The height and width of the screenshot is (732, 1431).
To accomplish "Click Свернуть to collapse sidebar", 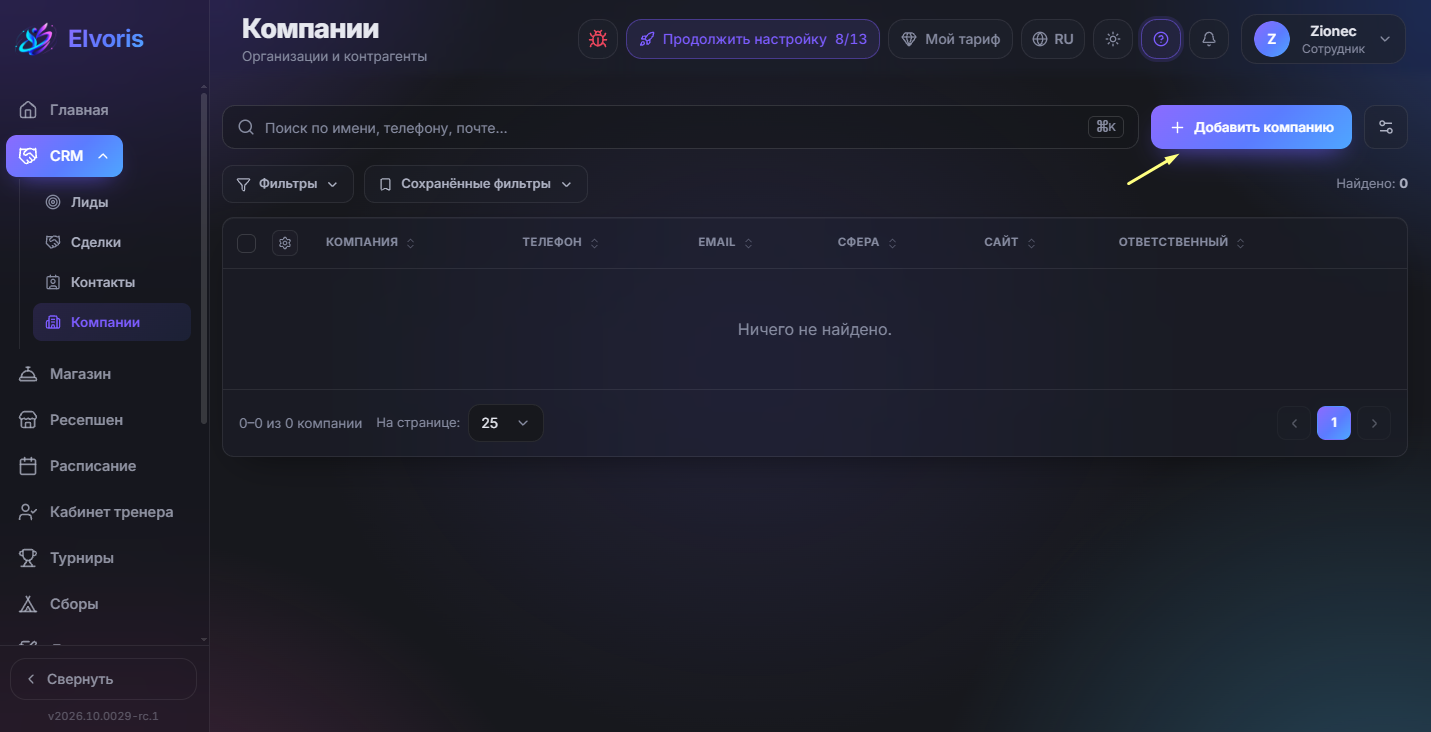I will click(x=103, y=679).
